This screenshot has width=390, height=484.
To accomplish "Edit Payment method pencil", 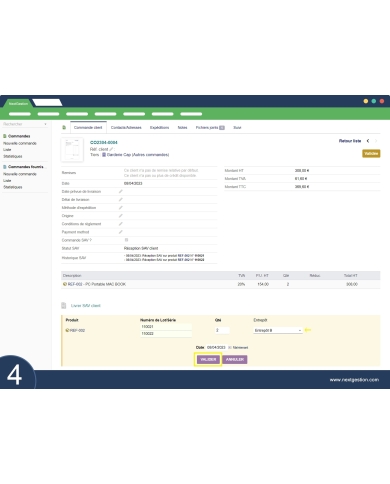I will pos(121,232).
